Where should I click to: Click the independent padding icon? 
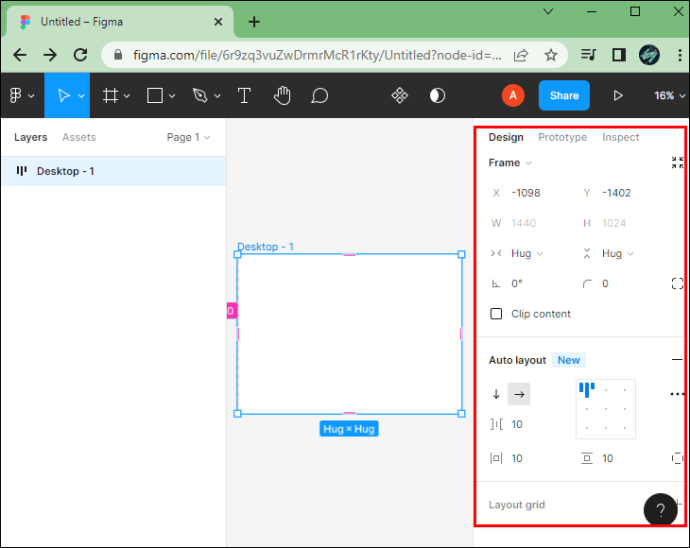678,458
